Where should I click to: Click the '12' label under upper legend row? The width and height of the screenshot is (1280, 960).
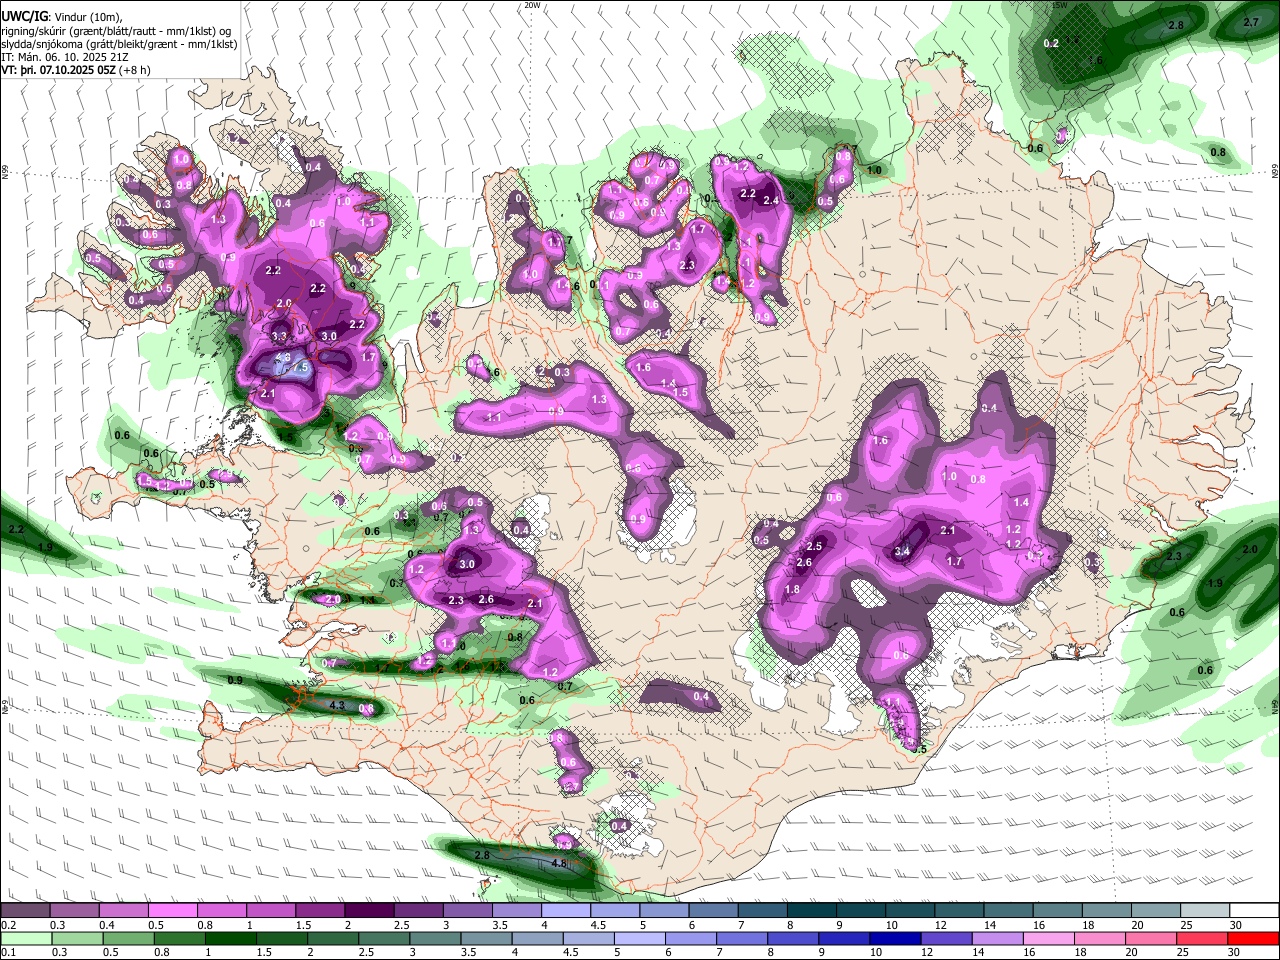click(x=941, y=925)
